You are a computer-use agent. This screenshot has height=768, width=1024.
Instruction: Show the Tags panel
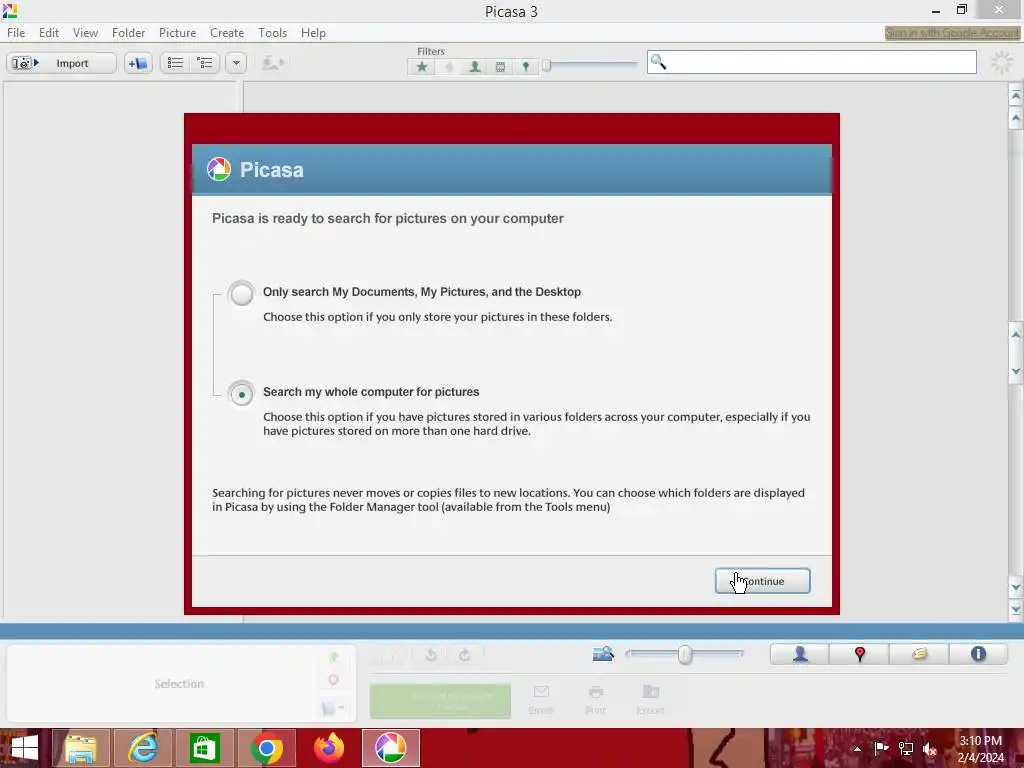click(919, 654)
